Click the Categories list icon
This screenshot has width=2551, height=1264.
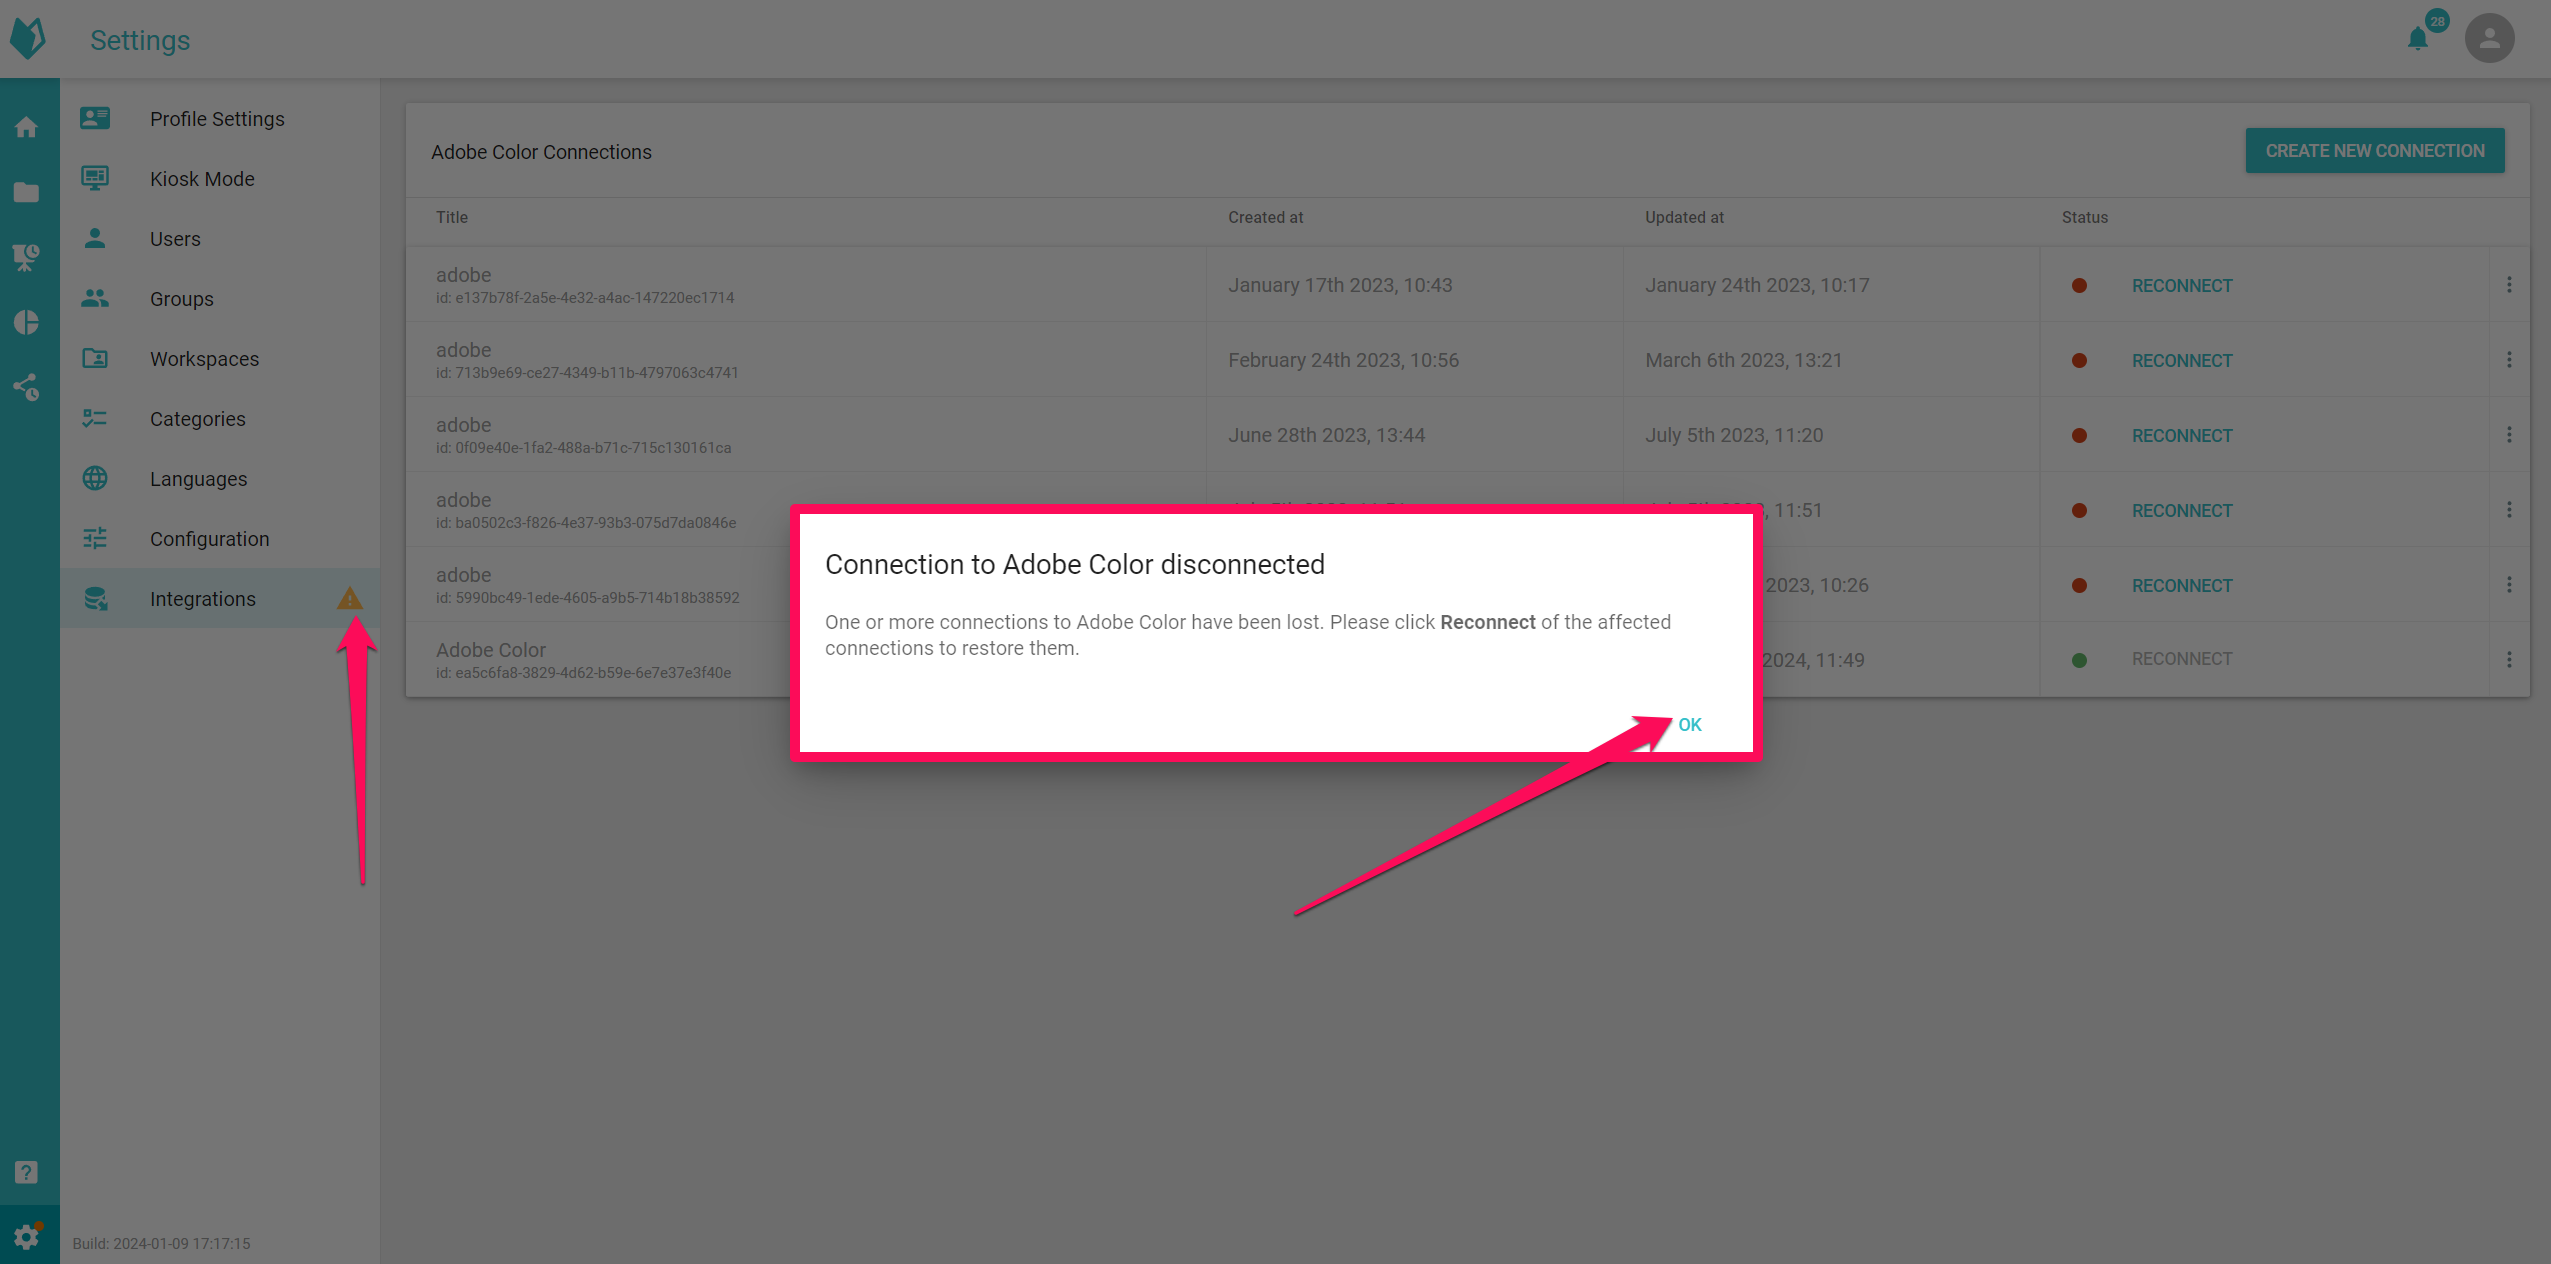coord(95,418)
